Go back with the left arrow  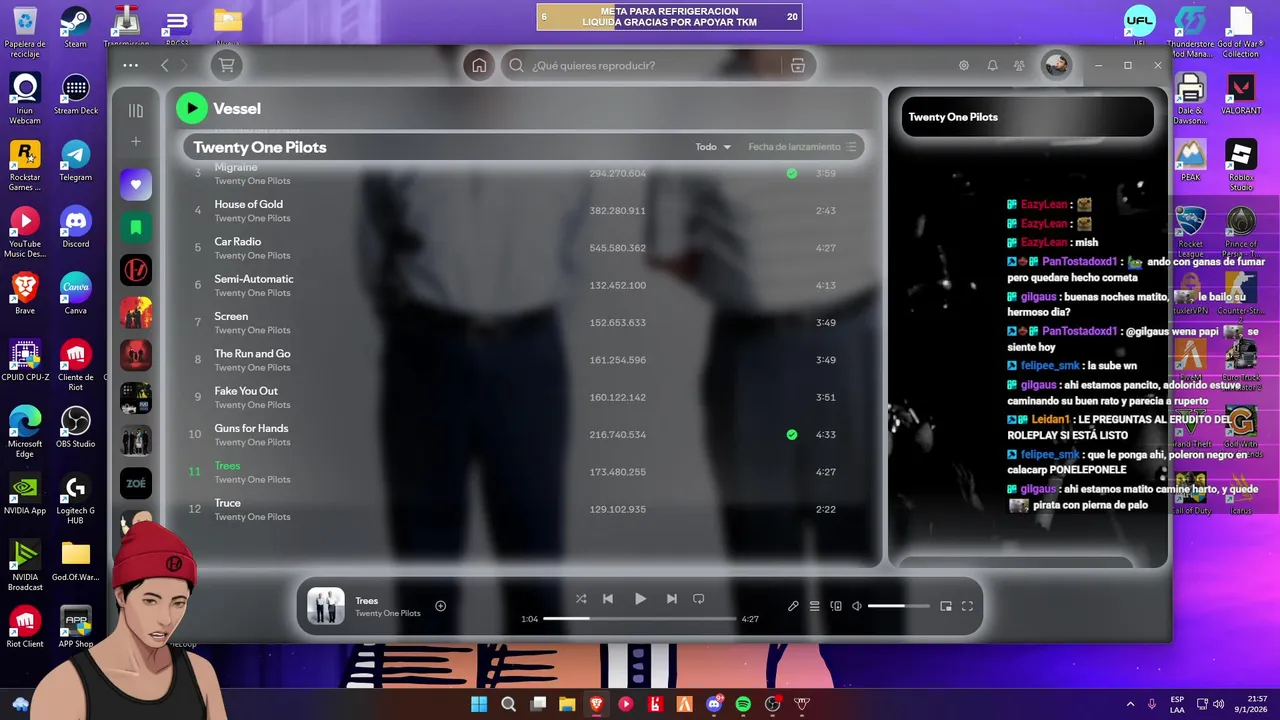[x=165, y=66]
